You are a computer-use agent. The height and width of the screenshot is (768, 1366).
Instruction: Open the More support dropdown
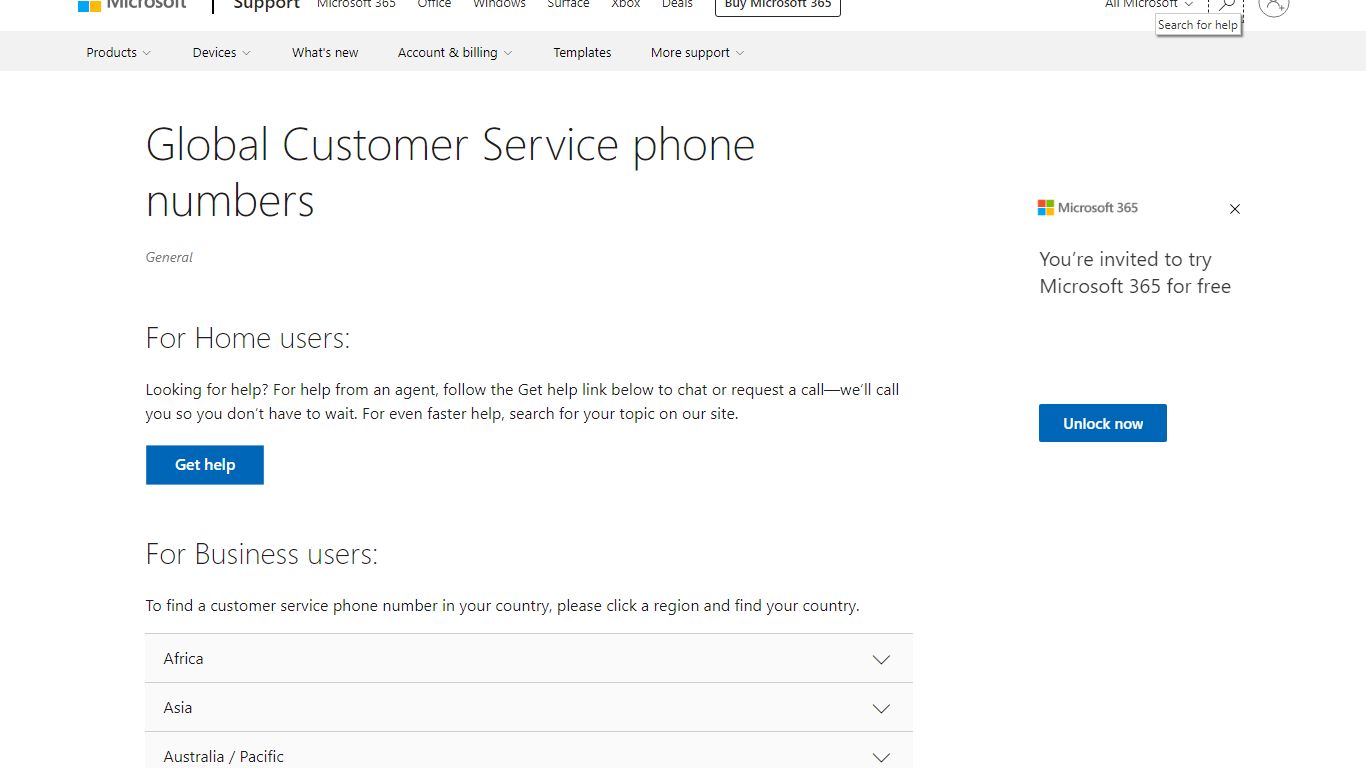click(x=697, y=53)
